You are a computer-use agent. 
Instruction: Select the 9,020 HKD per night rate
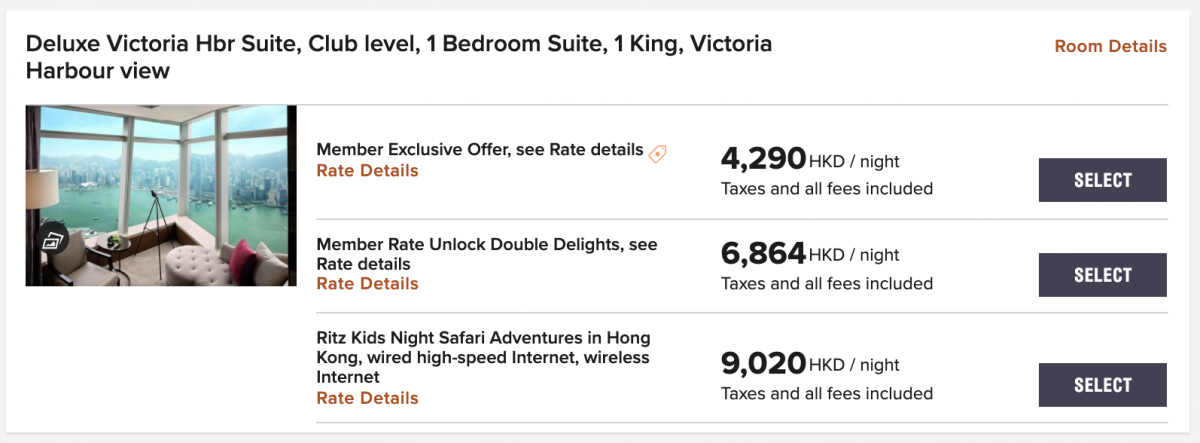[x=1103, y=385]
